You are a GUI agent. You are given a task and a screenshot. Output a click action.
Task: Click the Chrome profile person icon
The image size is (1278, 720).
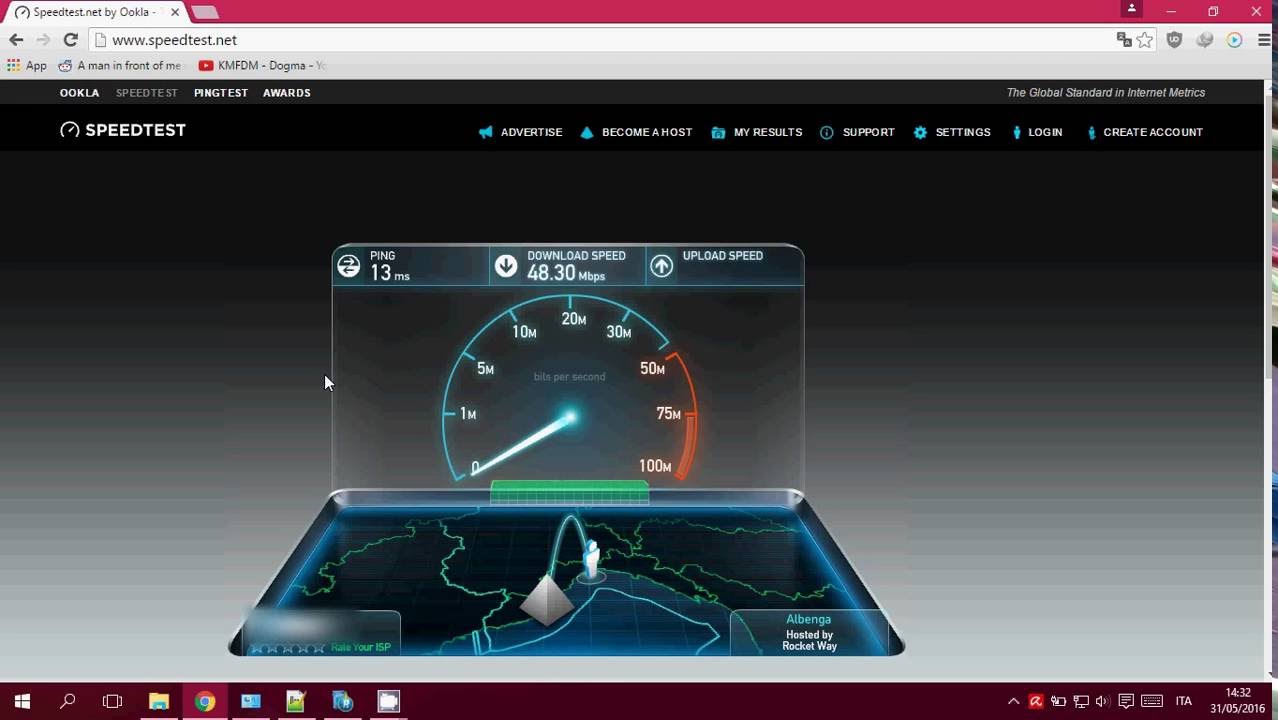pos(1132,8)
